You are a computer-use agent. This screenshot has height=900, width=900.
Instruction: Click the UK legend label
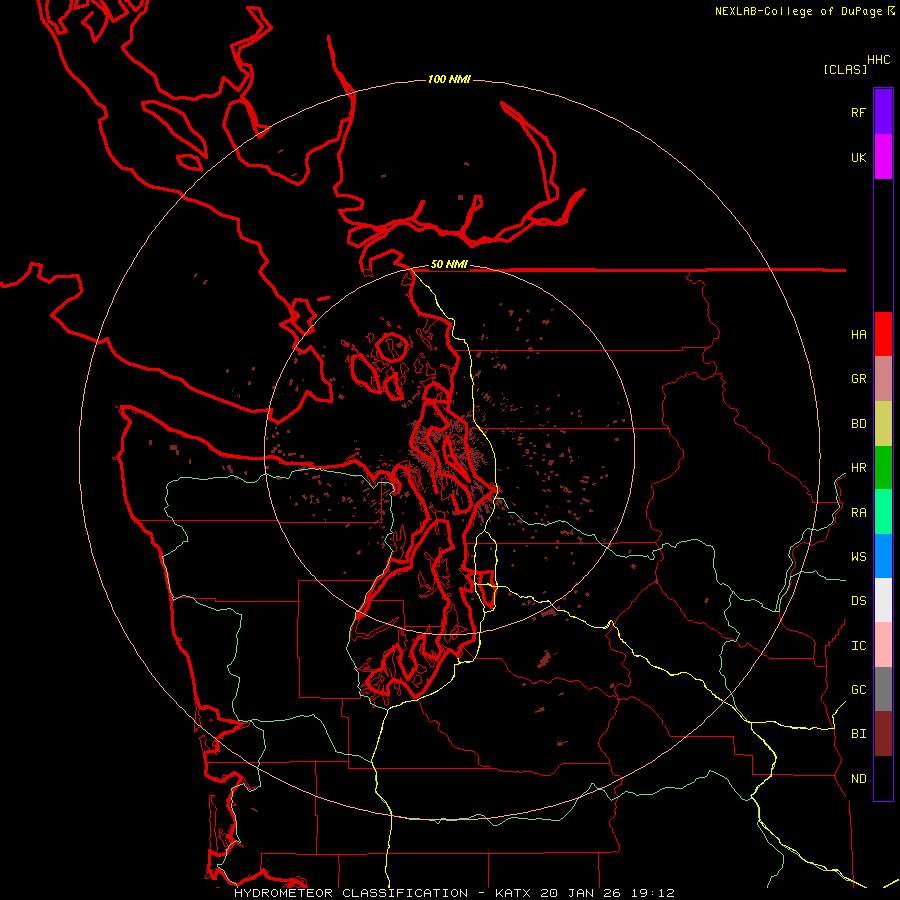coord(858,157)
